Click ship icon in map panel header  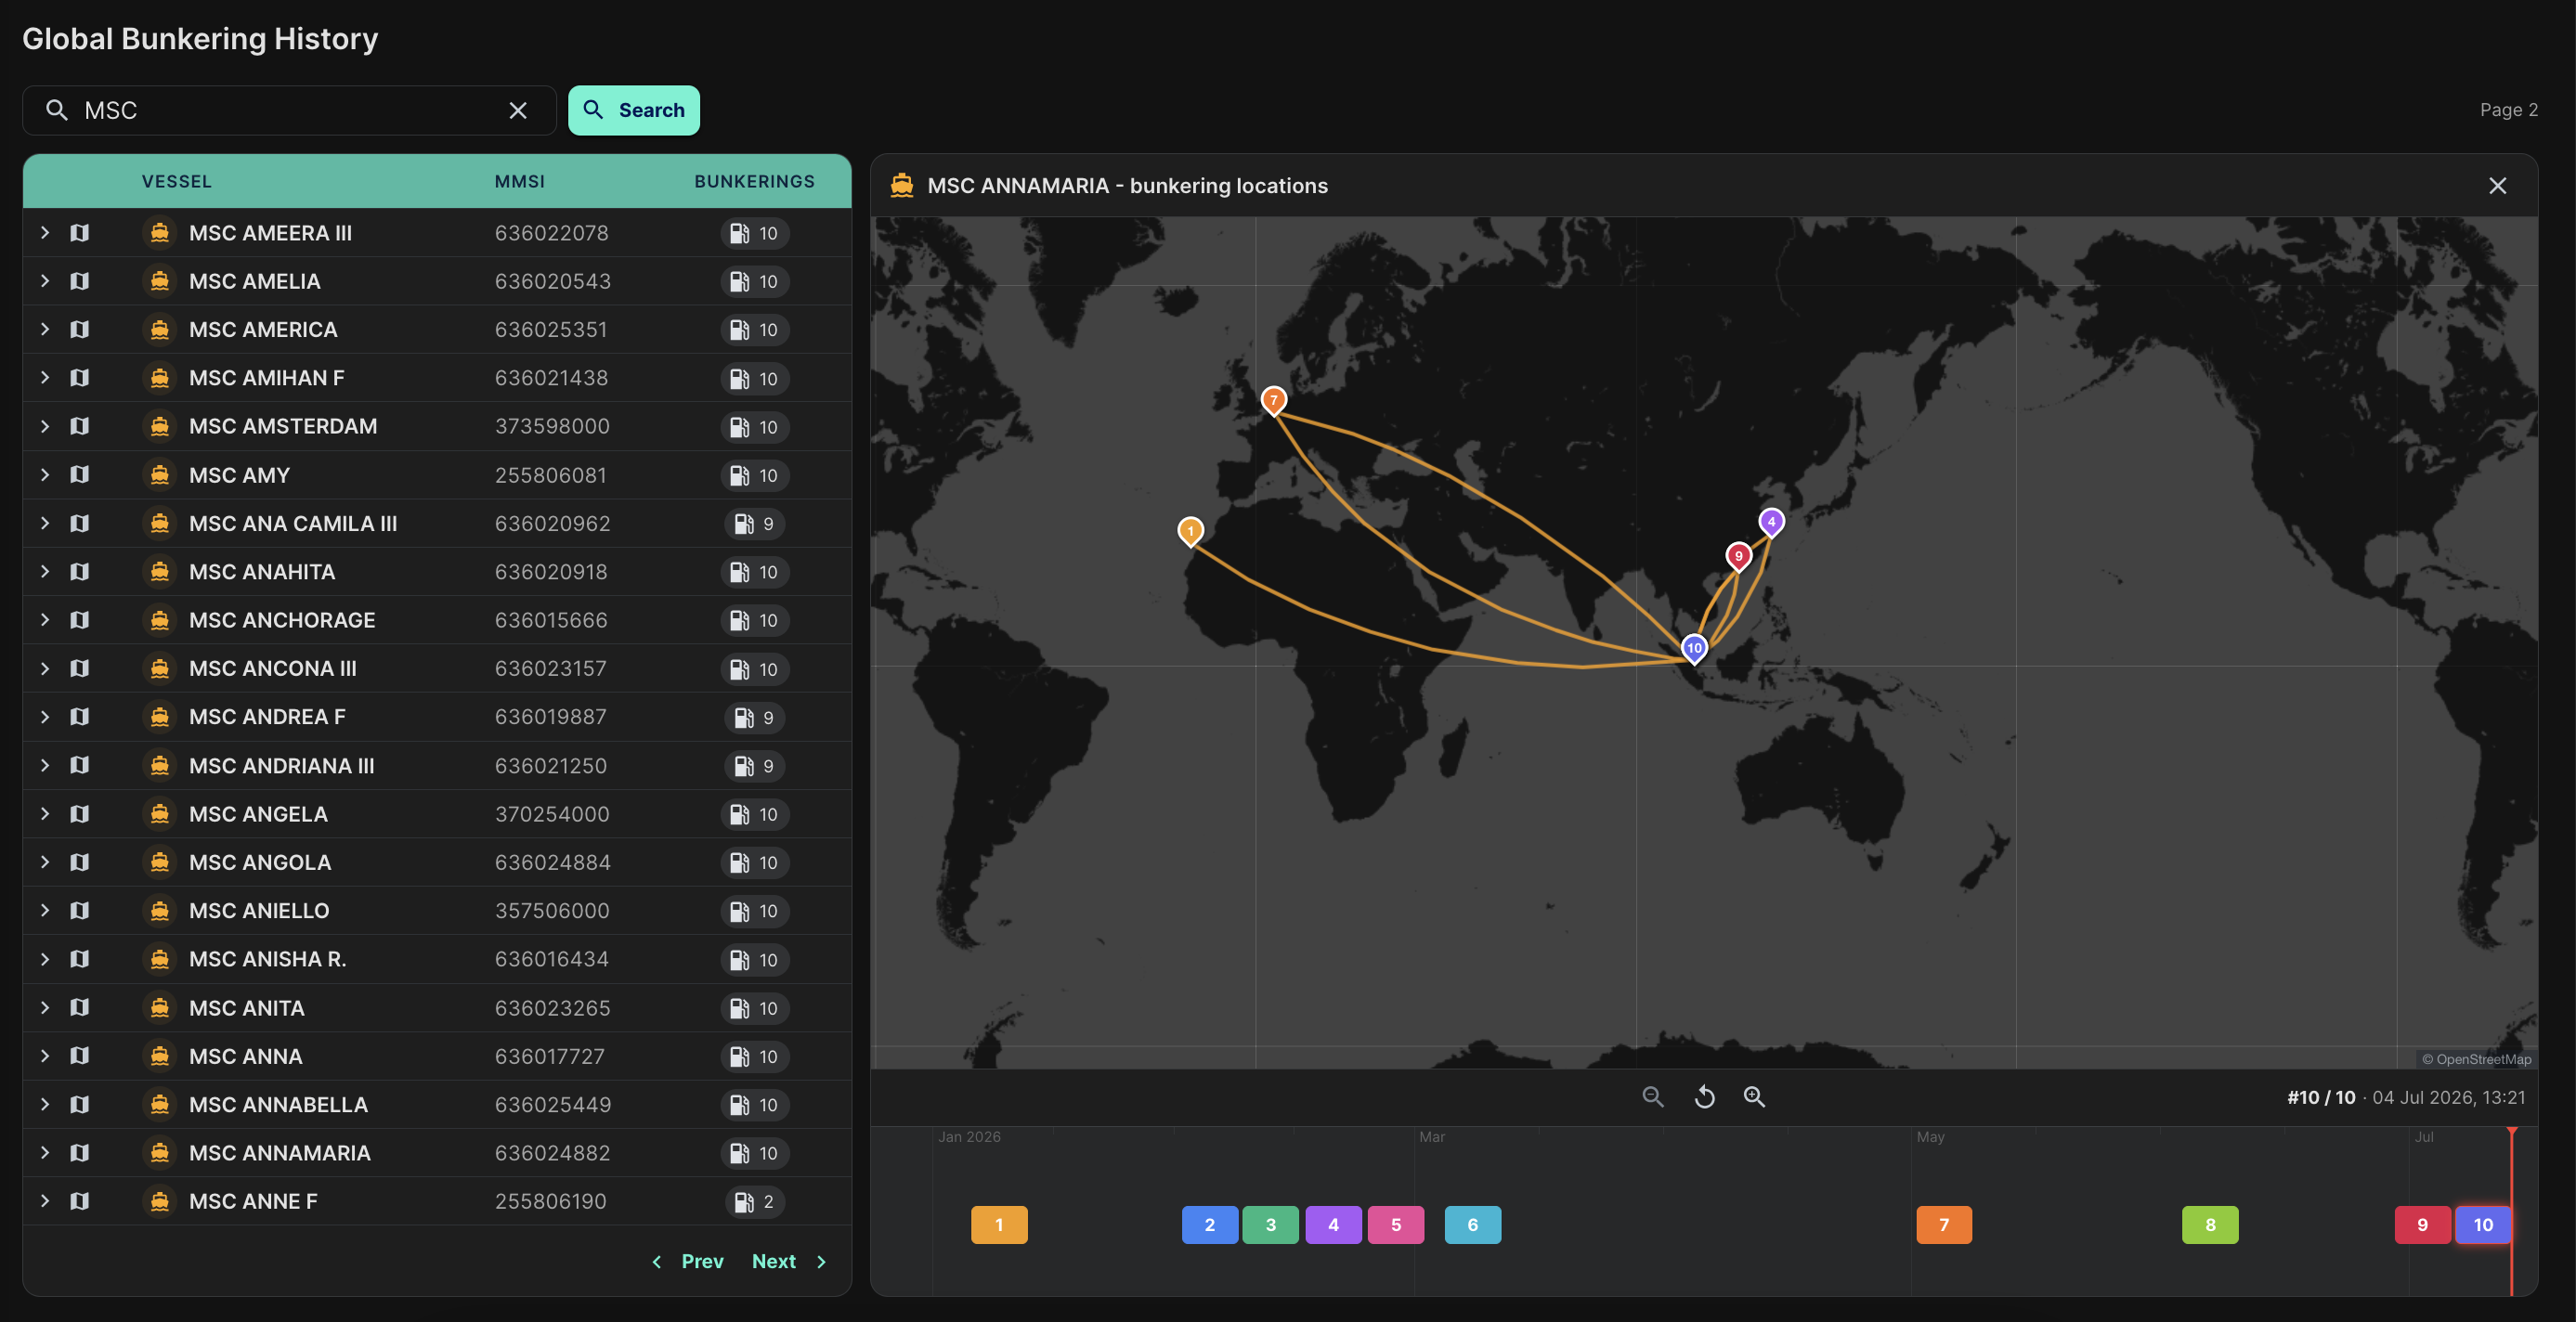click(x=902, y=185)
